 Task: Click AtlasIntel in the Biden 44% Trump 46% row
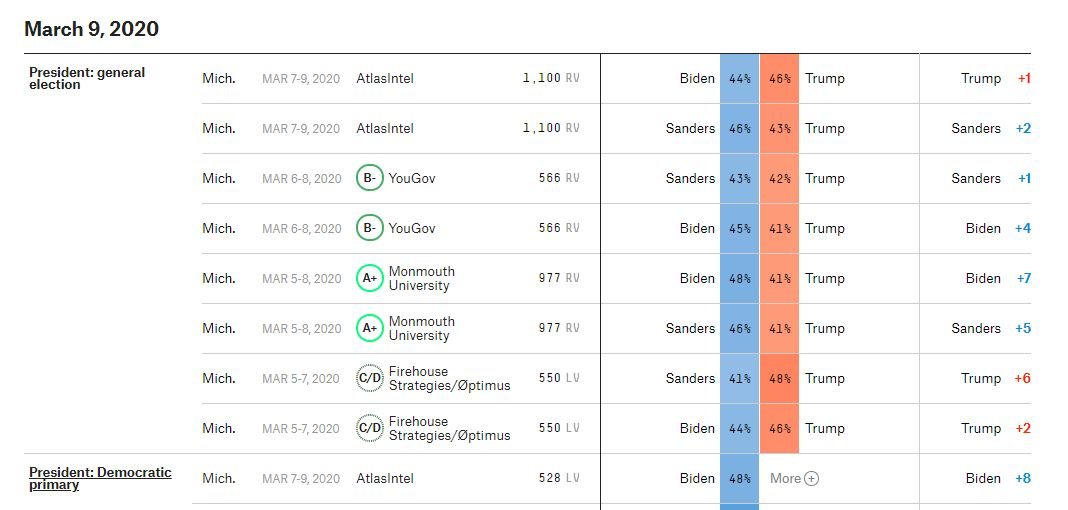pyautogui.click(x=385, y=78)
